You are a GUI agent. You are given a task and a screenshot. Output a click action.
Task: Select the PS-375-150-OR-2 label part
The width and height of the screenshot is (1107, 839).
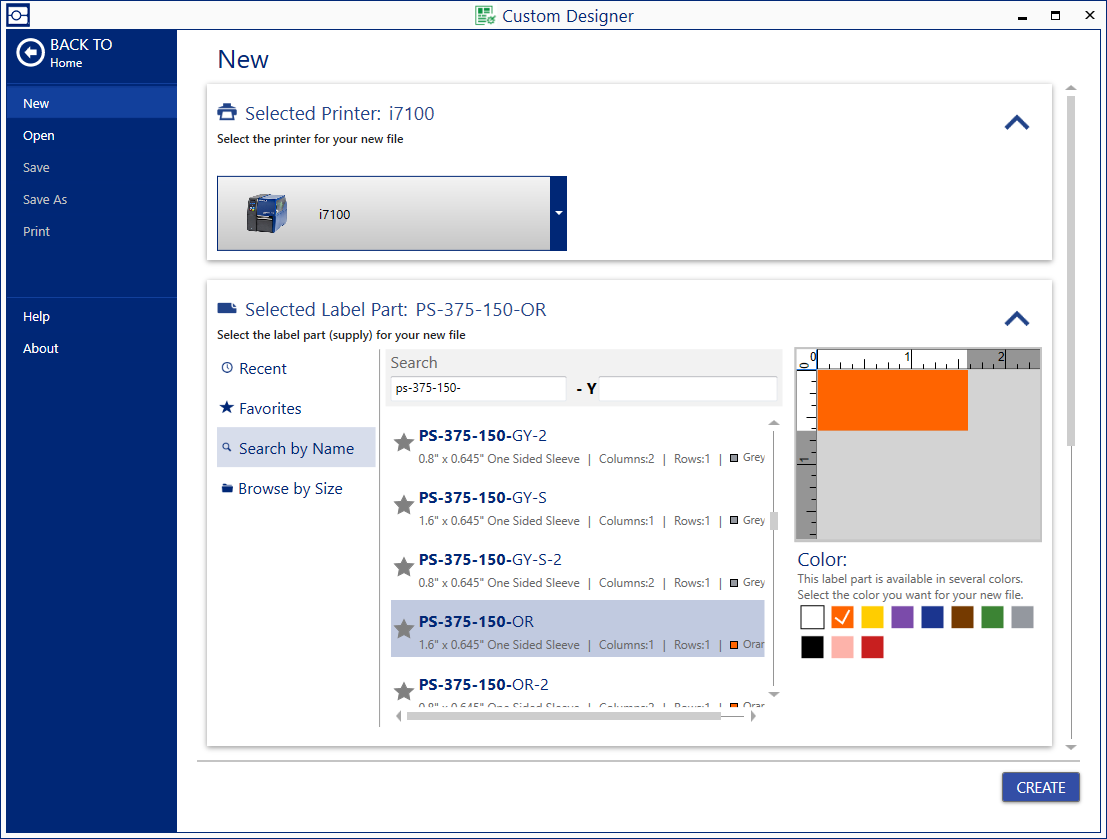(x=578, y=691)
